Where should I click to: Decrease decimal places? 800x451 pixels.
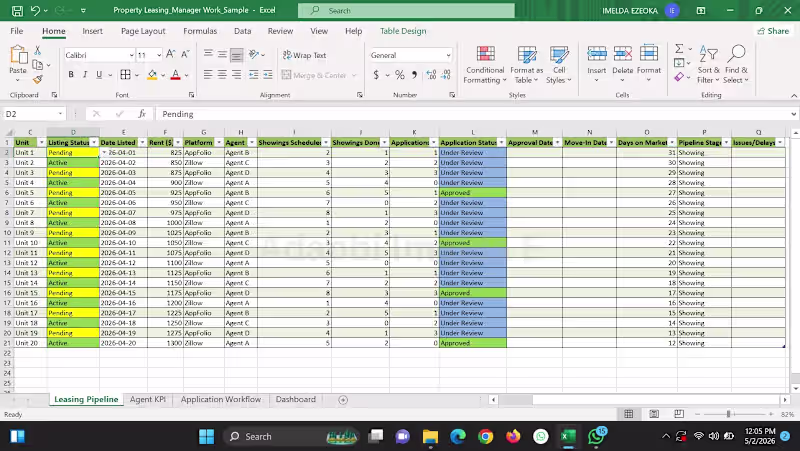pos(446,75)
